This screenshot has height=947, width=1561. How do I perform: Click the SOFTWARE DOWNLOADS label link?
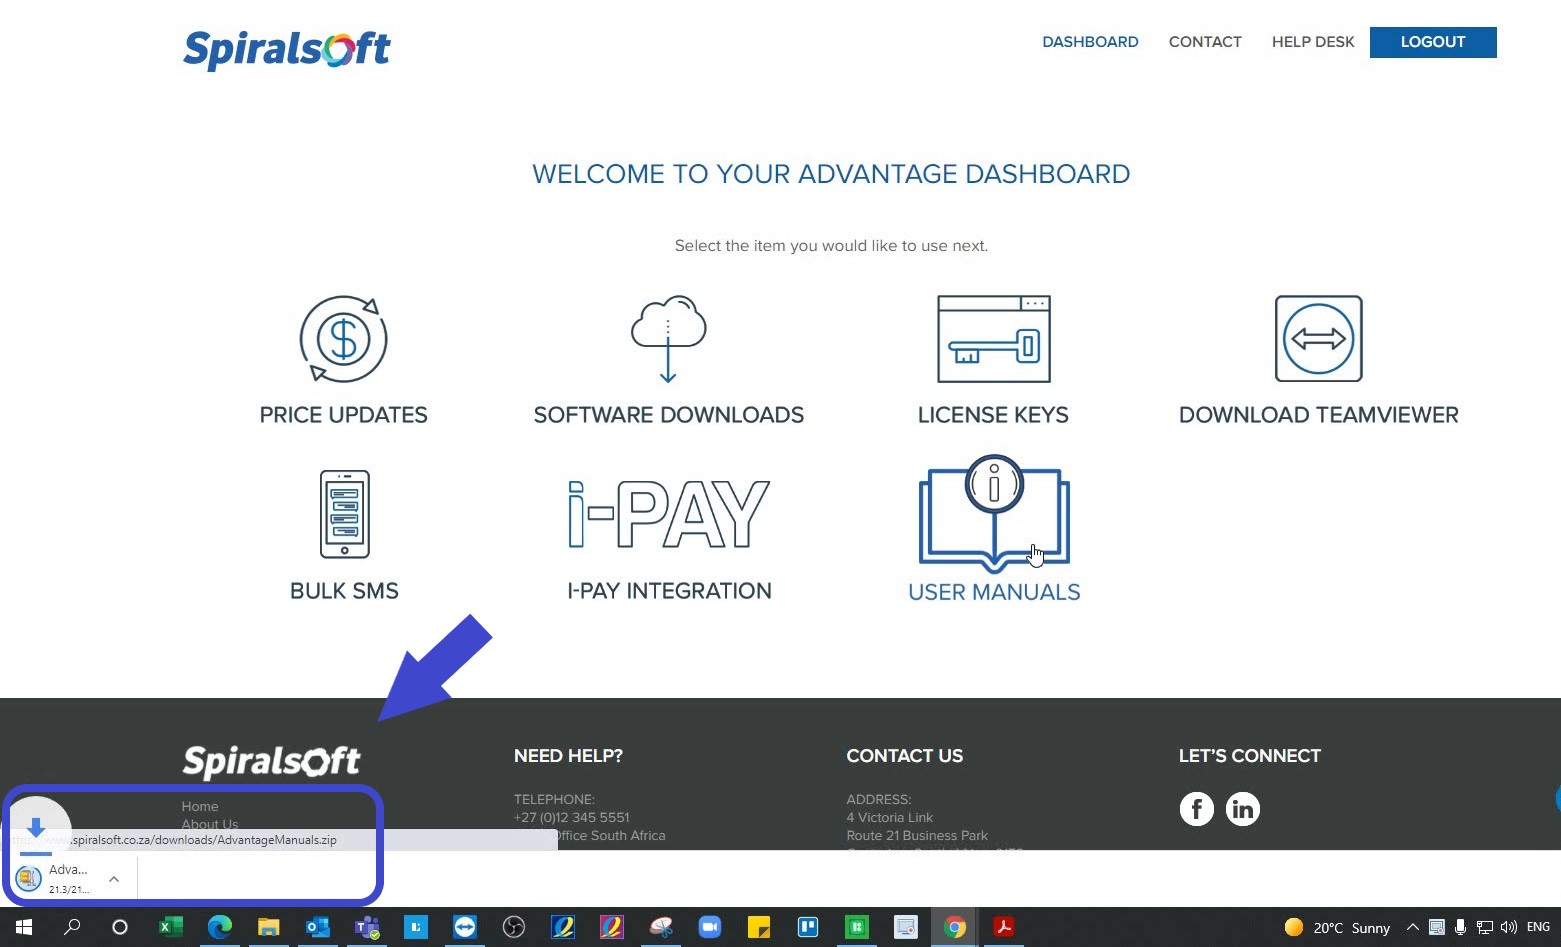point(668,415)
